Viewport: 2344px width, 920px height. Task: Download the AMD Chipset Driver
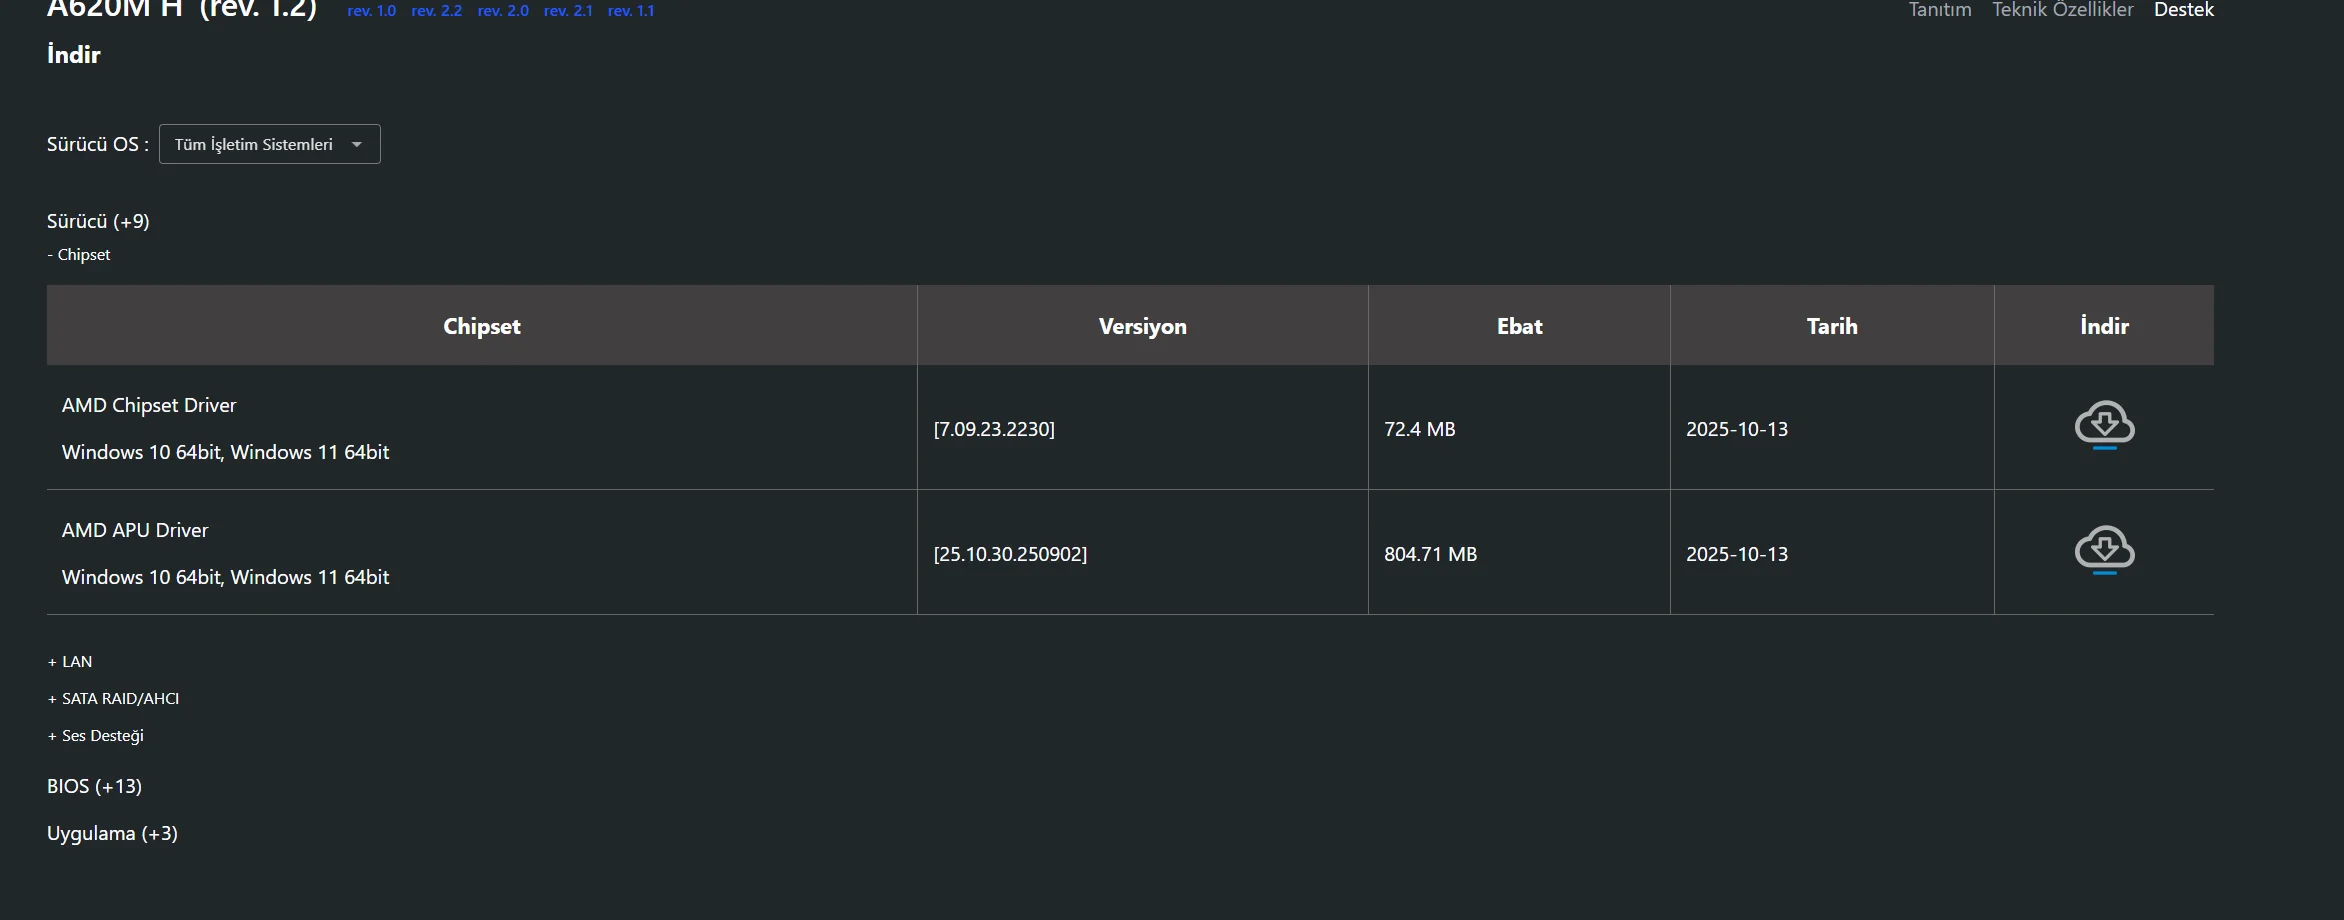2104,426
